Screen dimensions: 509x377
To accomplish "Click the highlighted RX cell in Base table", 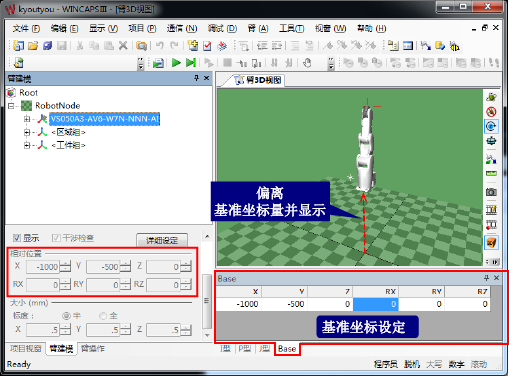I will coord(376,304).
